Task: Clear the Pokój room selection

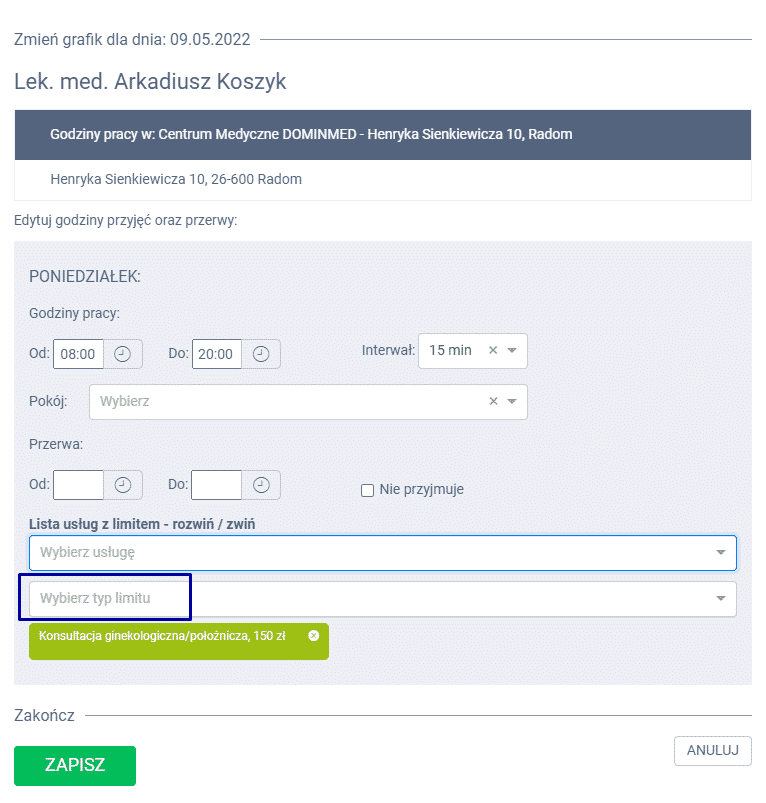Action: click(x=492, y=402)
